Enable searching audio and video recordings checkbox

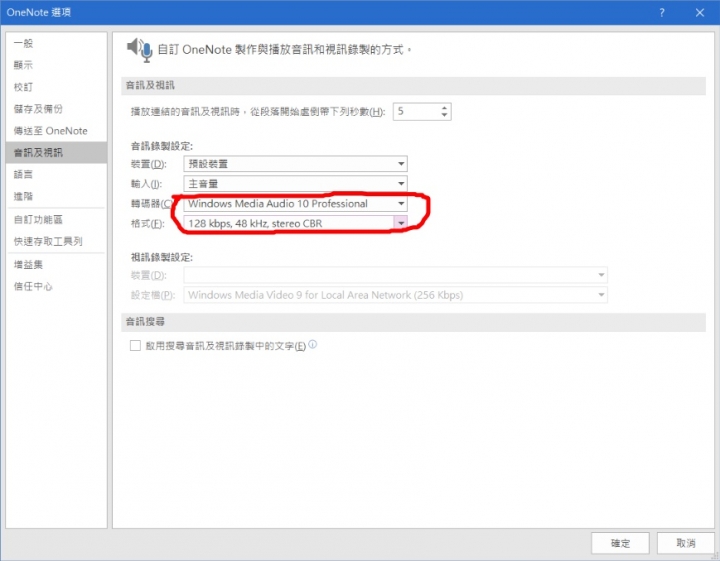135,345
